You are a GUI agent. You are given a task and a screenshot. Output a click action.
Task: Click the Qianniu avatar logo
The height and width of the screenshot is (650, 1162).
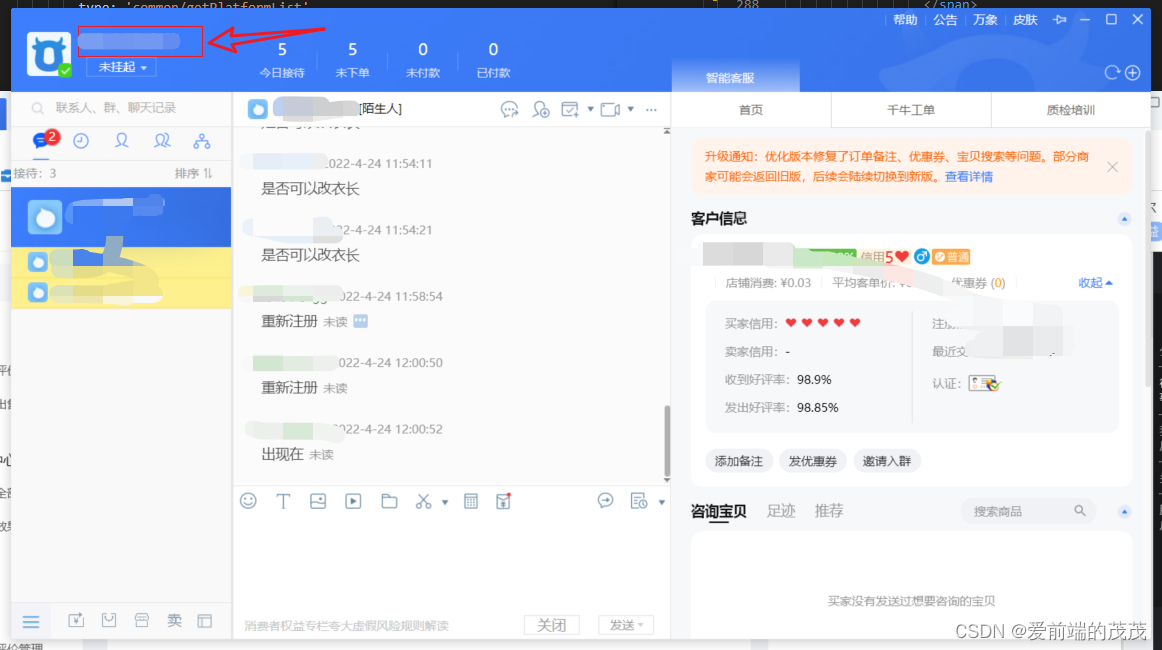click(x=49, y=53)
